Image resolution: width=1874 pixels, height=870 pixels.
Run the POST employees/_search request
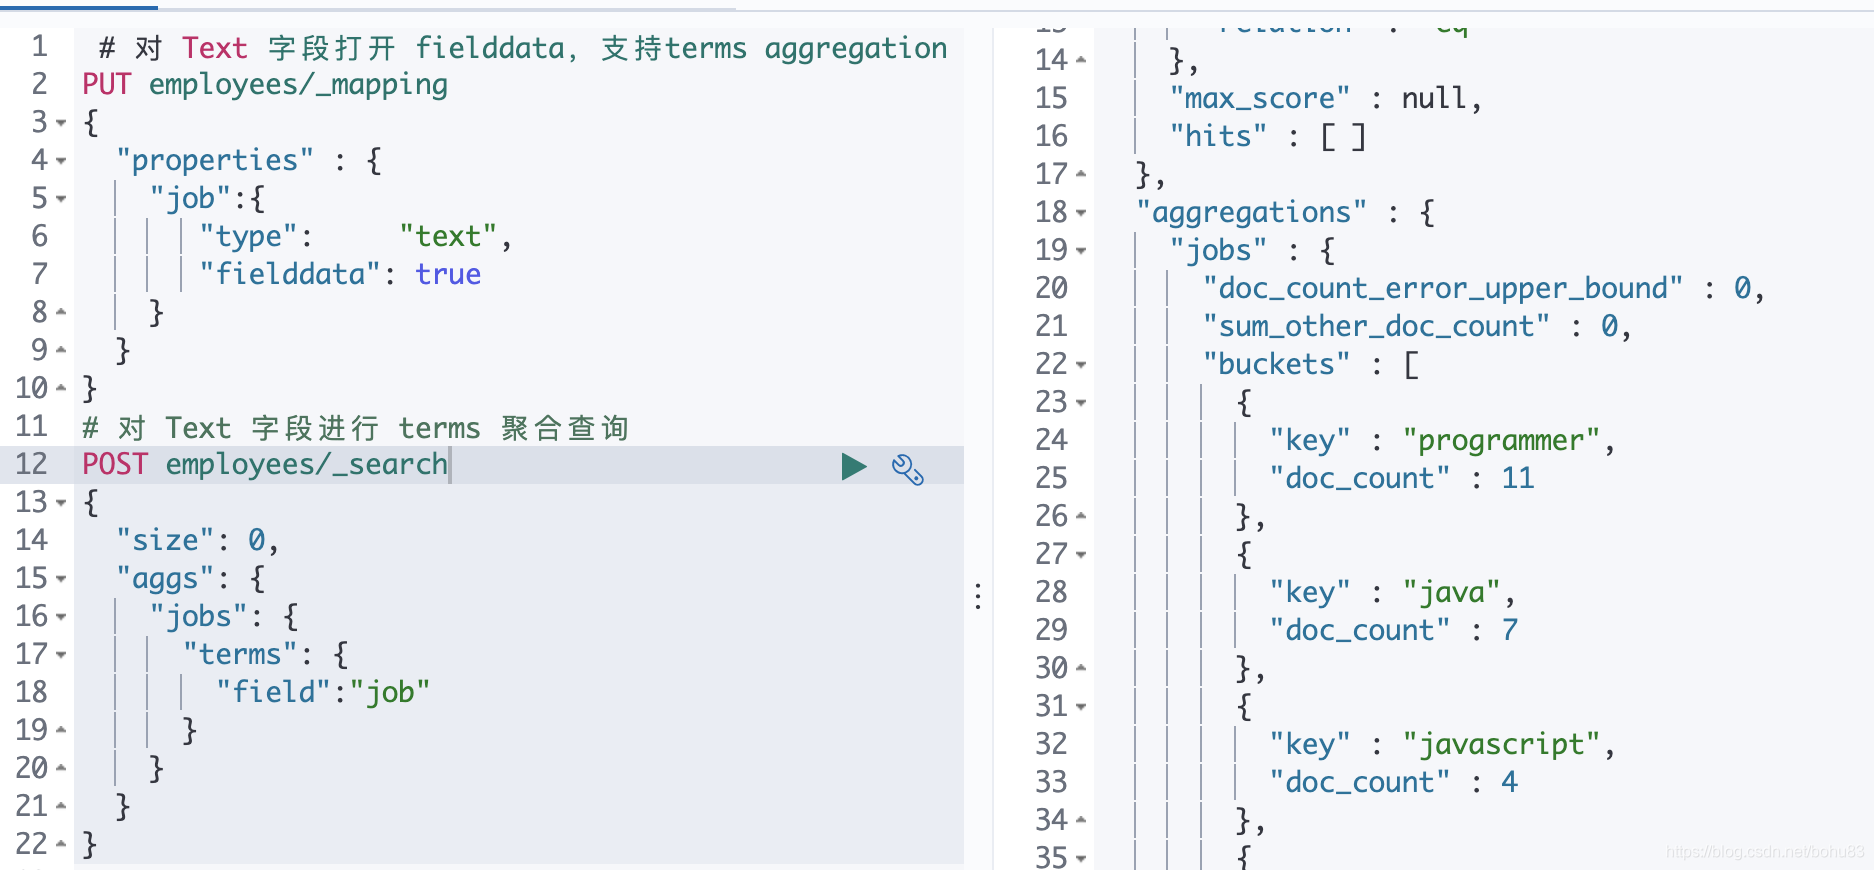coord(853,466)
